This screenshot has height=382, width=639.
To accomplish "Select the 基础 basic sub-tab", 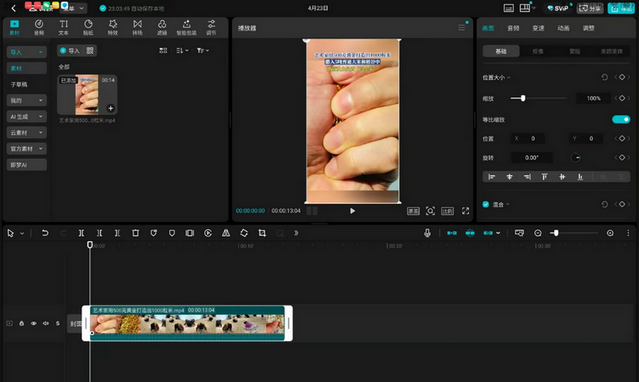I will click(501, 51).
